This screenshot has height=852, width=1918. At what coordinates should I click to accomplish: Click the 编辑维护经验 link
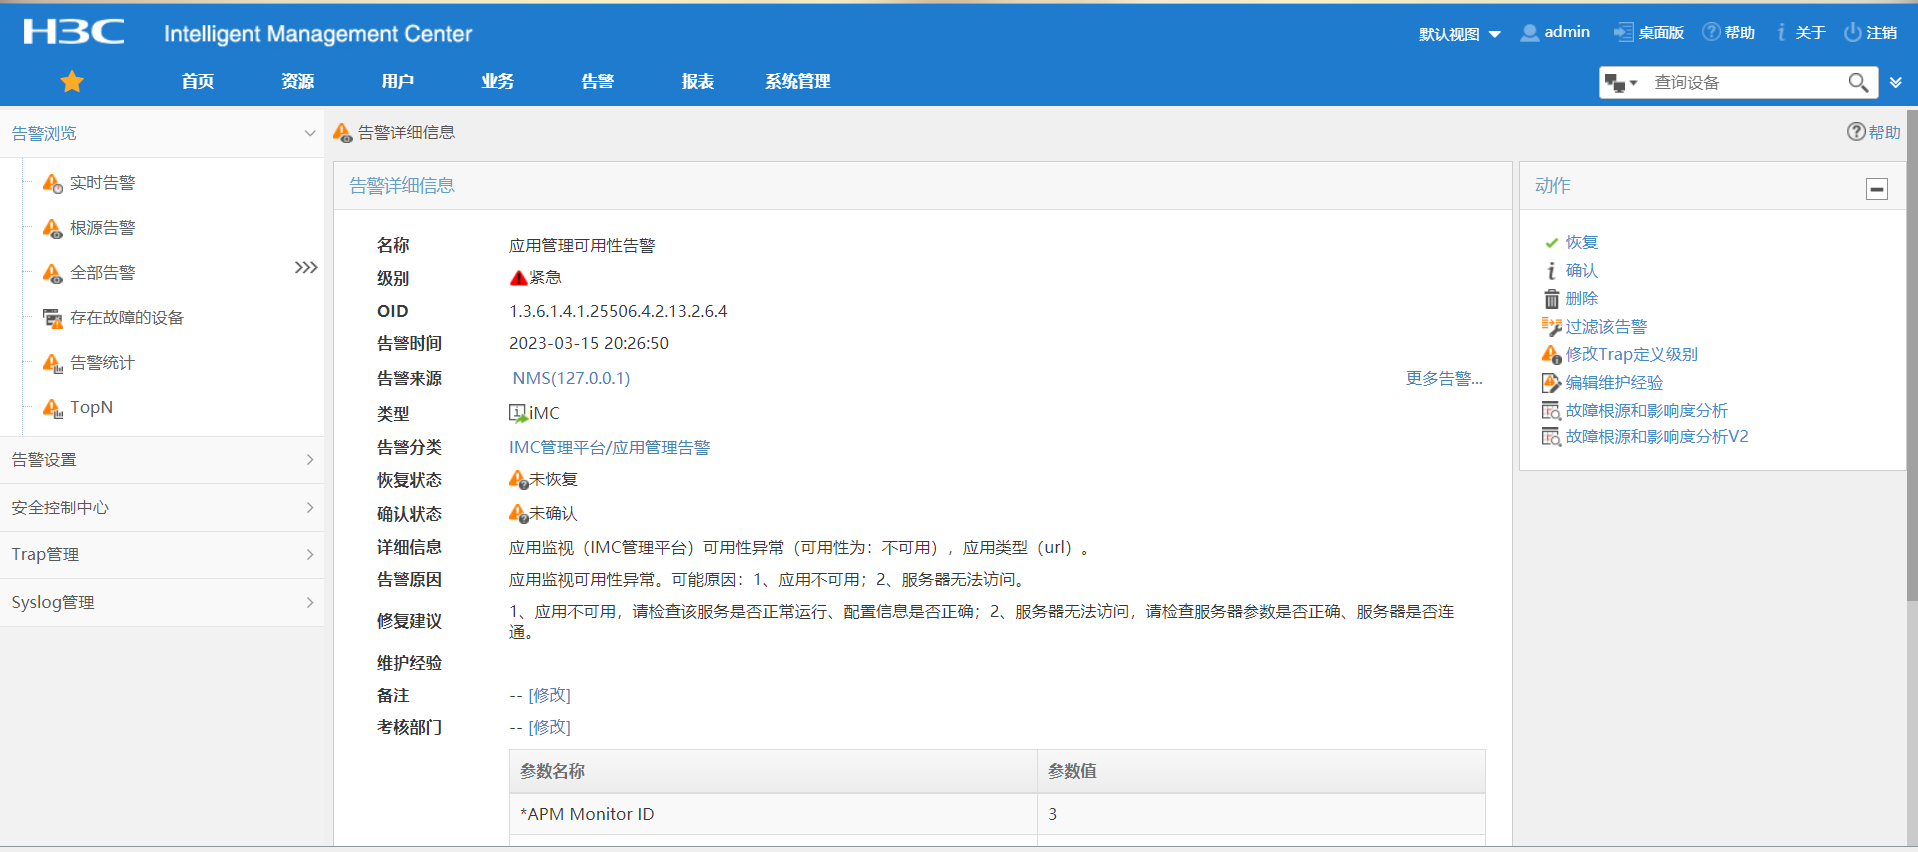[1614, 383]
